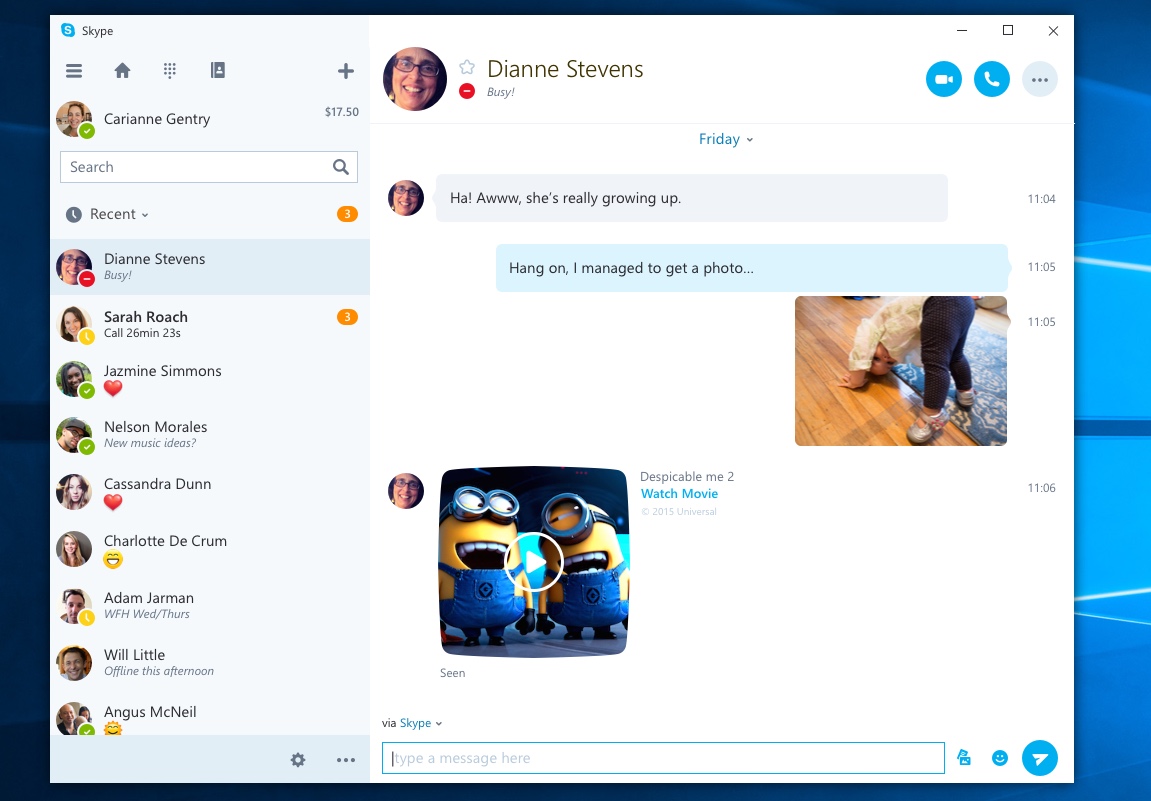The image size is (1151, 801).
Task: Click the red busy status icon in header
Action: tap(467, 91)
